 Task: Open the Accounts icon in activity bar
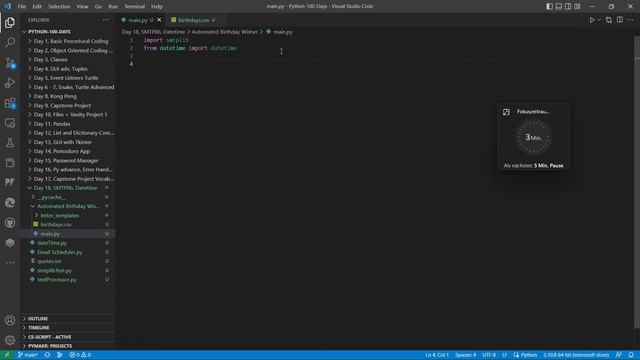[x=10, y=320]
